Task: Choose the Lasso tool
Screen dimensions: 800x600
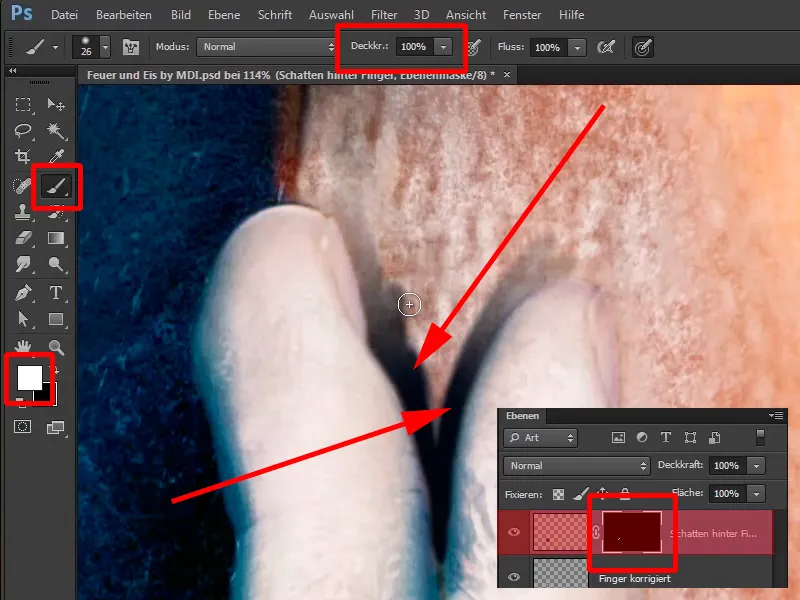Action: (23, 131)
